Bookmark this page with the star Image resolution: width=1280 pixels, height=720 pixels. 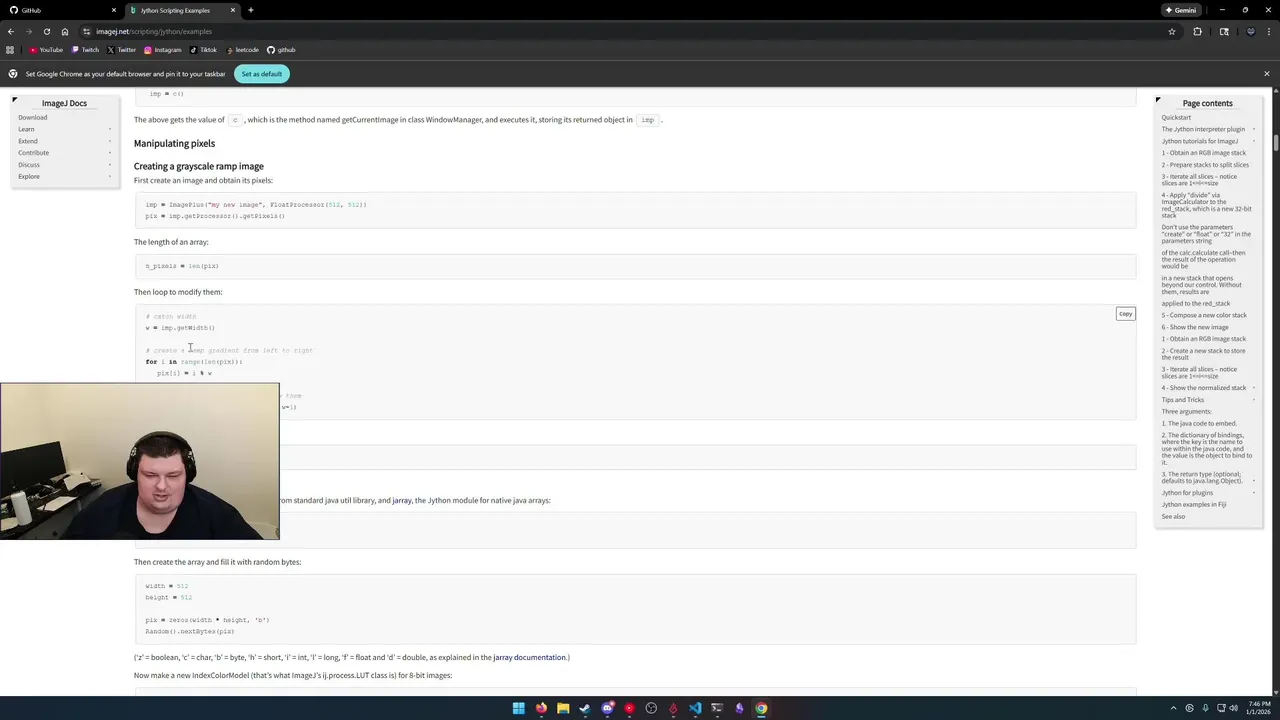tap(1172, 31)
